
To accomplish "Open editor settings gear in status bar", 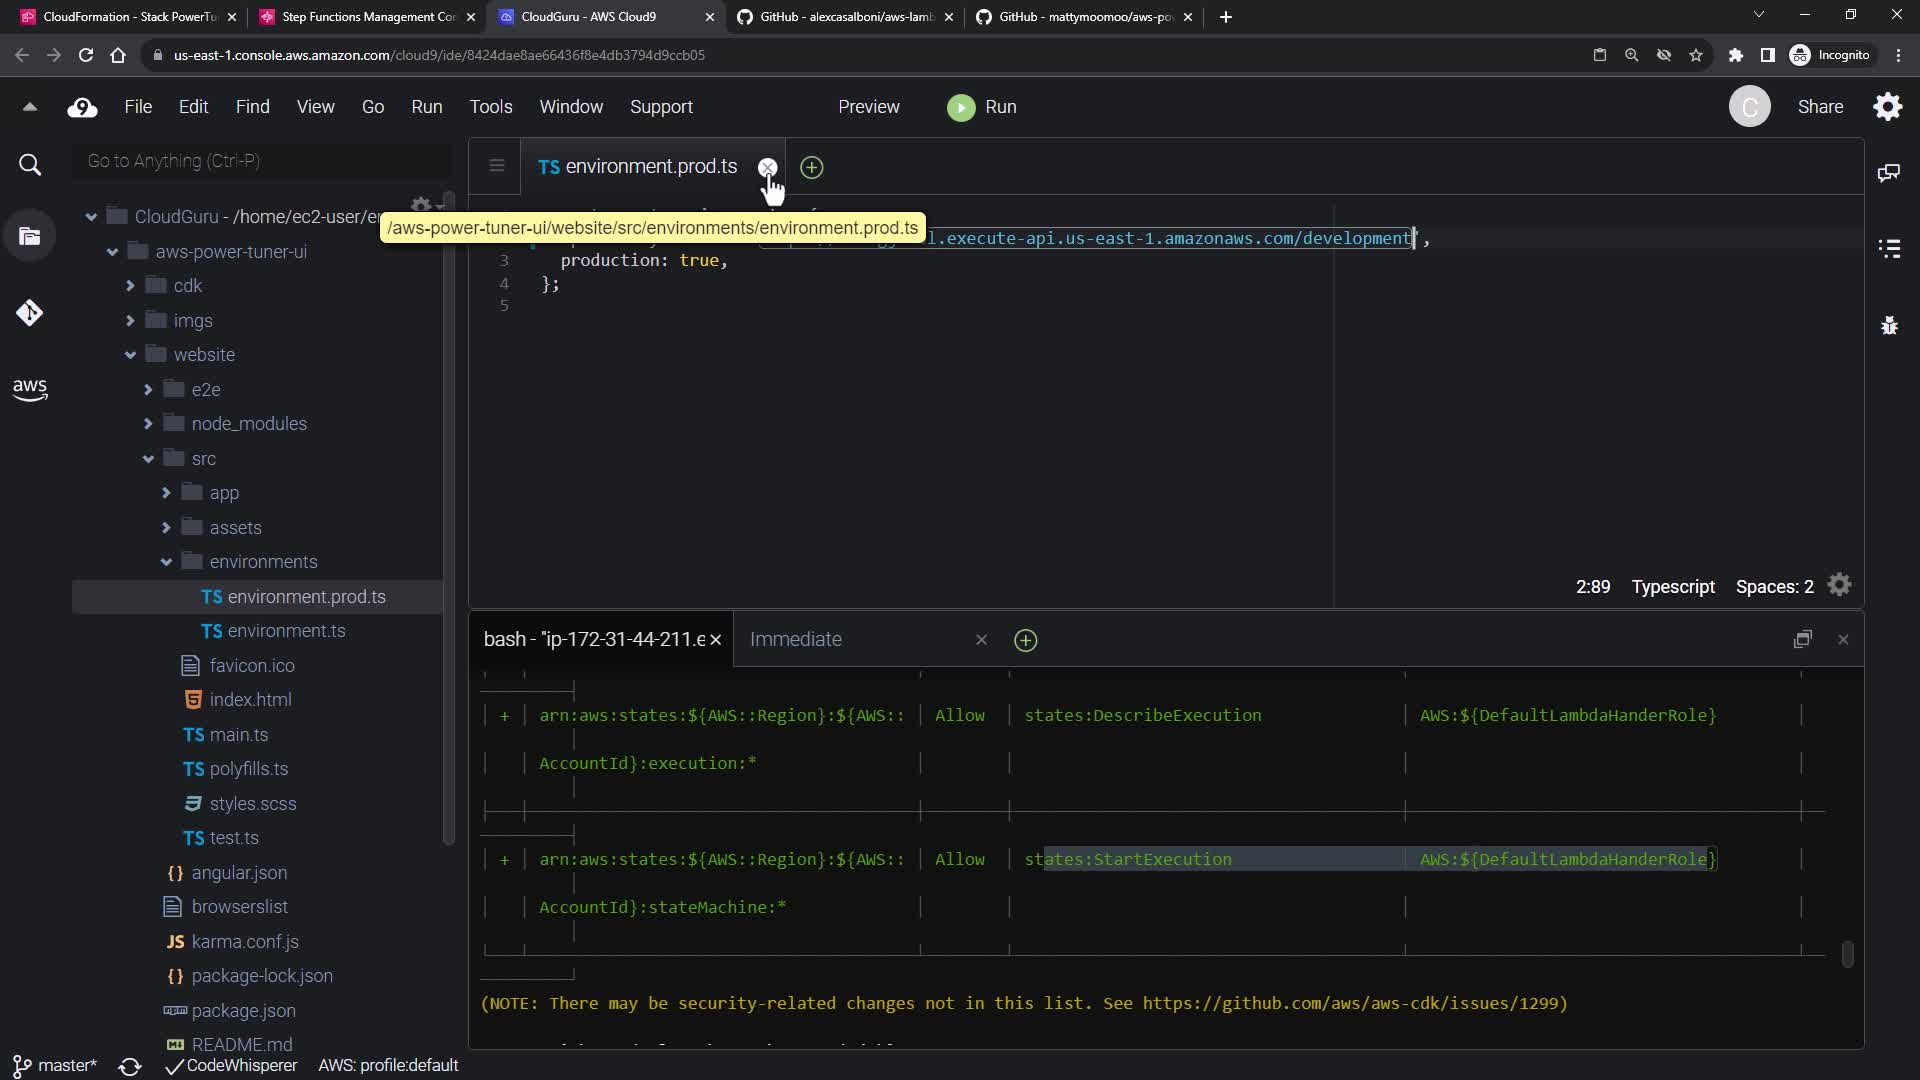I will [x=1839, y=586].
